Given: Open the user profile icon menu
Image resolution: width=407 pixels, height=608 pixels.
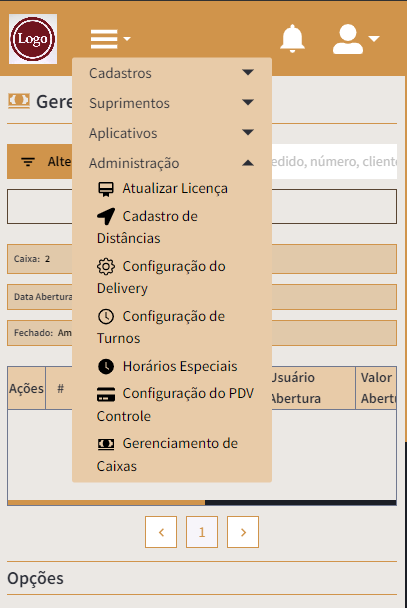Looking at the screenshot, I should tap(355, 39).
